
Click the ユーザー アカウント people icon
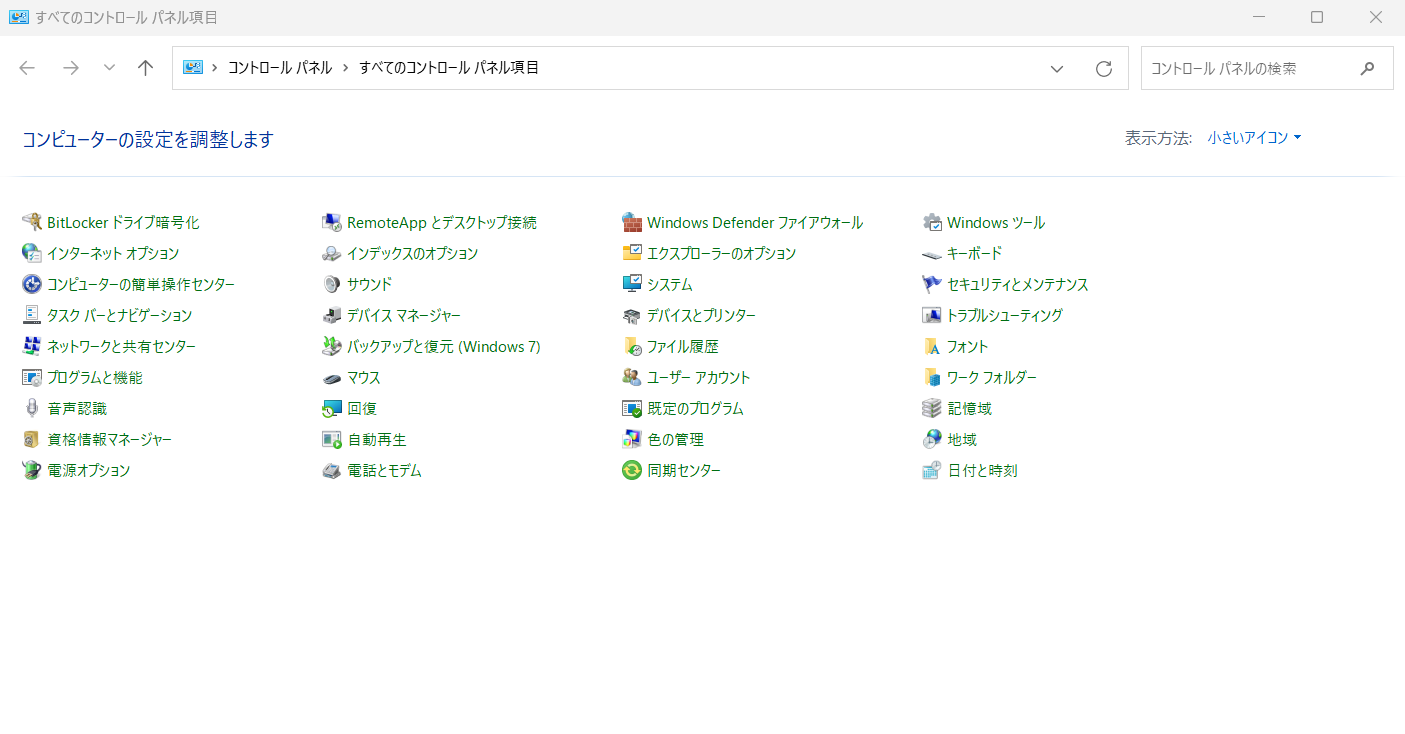pos(631,377)
